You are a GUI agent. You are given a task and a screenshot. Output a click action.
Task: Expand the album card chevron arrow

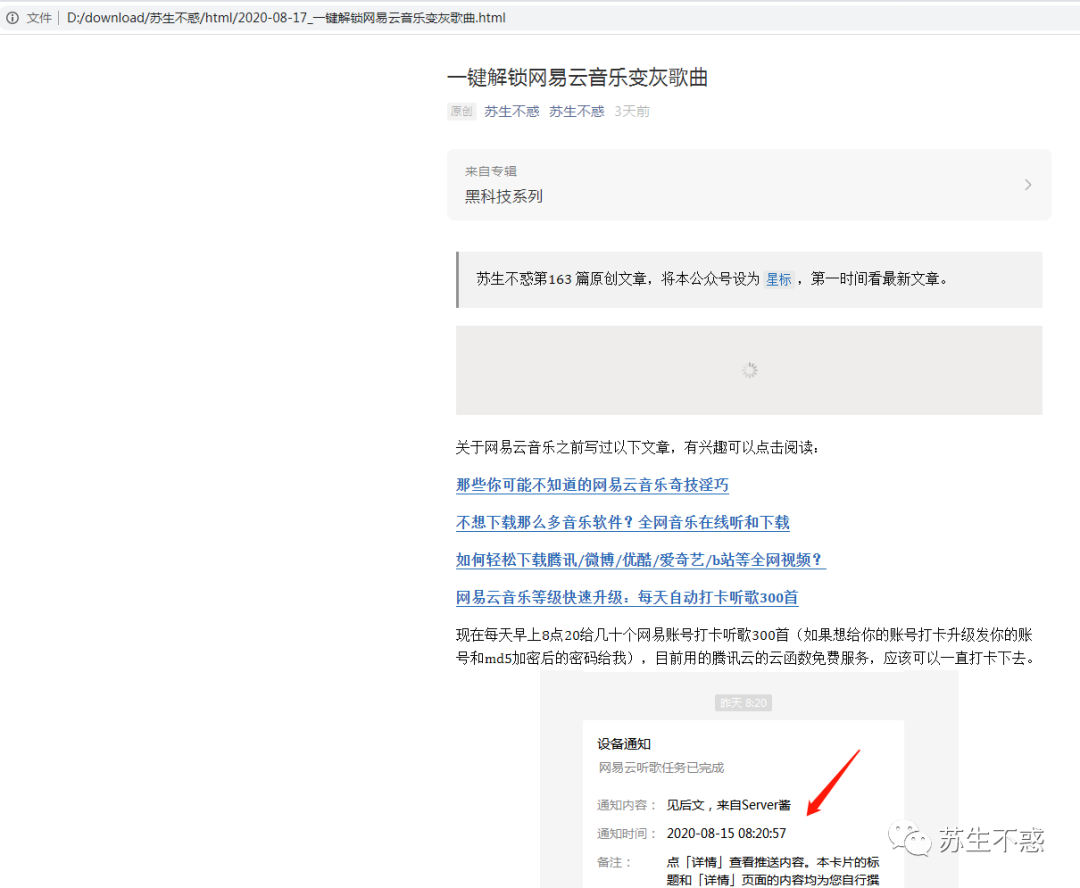pos(1028,185)
